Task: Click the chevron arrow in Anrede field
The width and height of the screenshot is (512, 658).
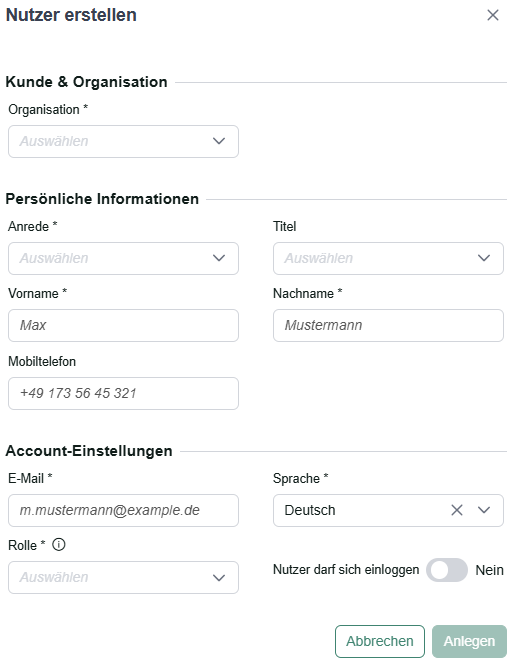Action: point(219,258)
